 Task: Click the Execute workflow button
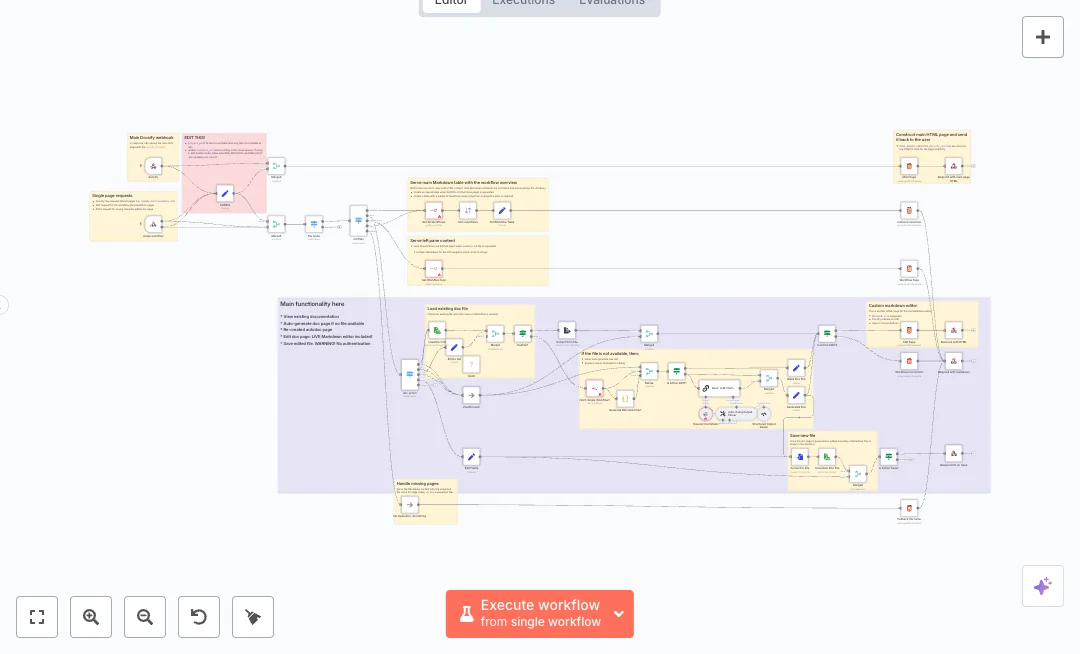[530, 613]
